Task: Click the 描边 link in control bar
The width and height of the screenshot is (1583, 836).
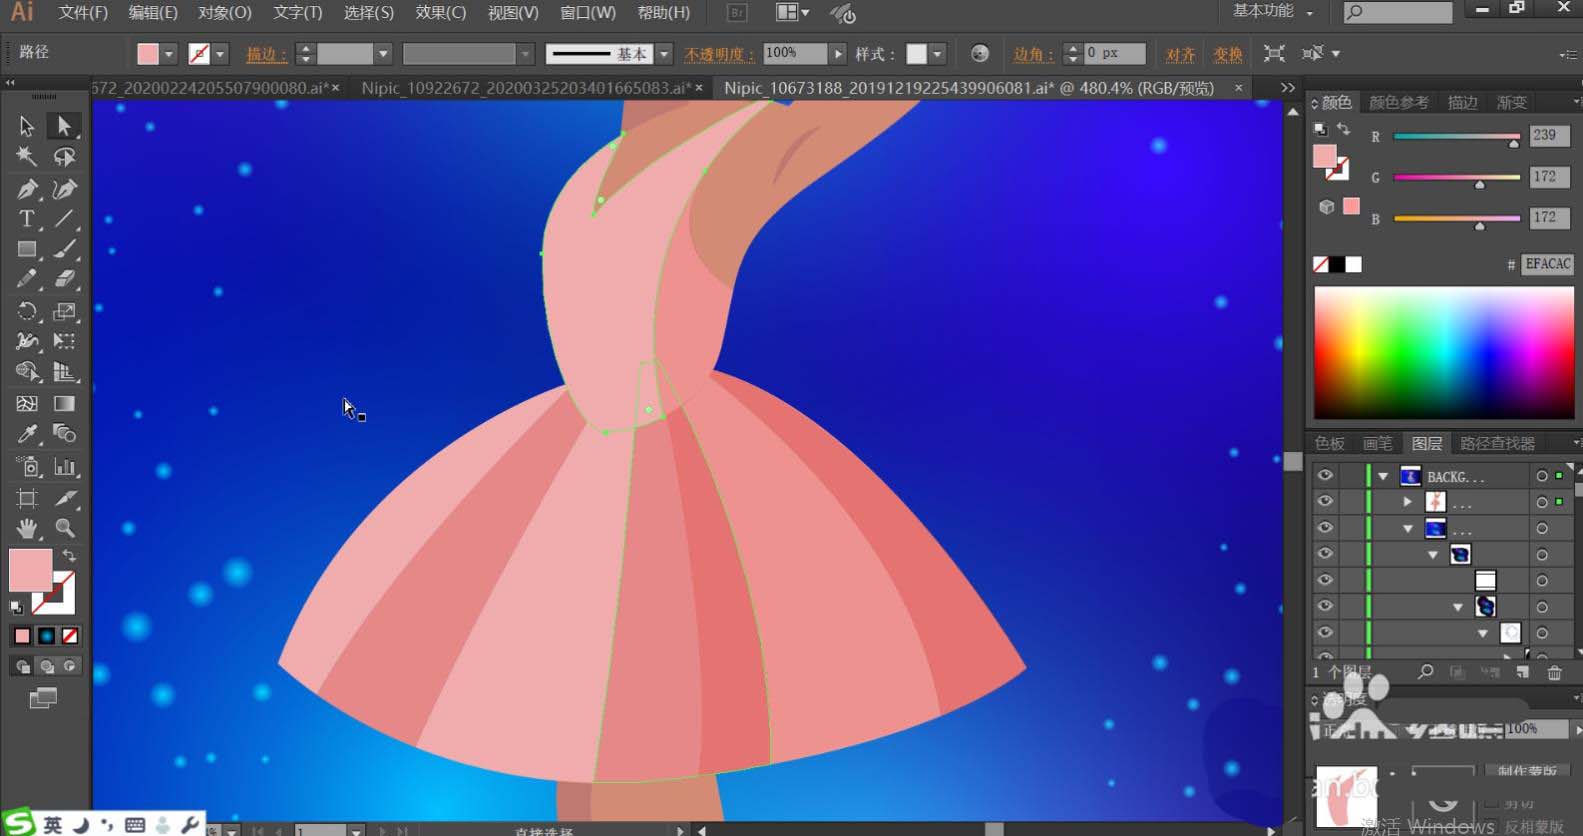Action: pos(266,54)
